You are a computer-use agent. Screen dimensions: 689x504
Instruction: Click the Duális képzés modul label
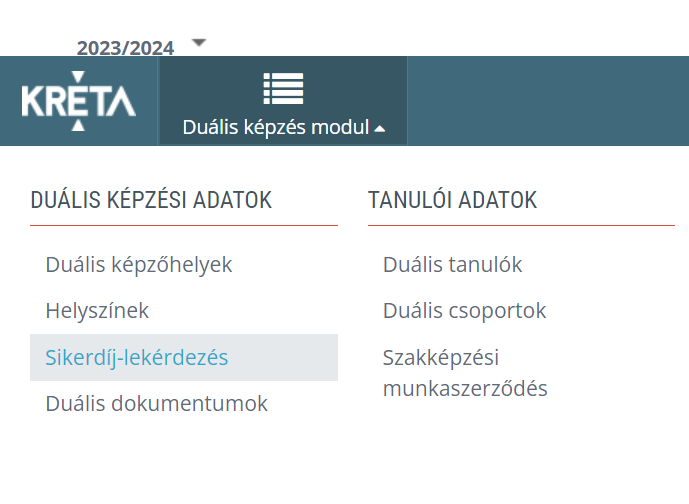[276, 128]
